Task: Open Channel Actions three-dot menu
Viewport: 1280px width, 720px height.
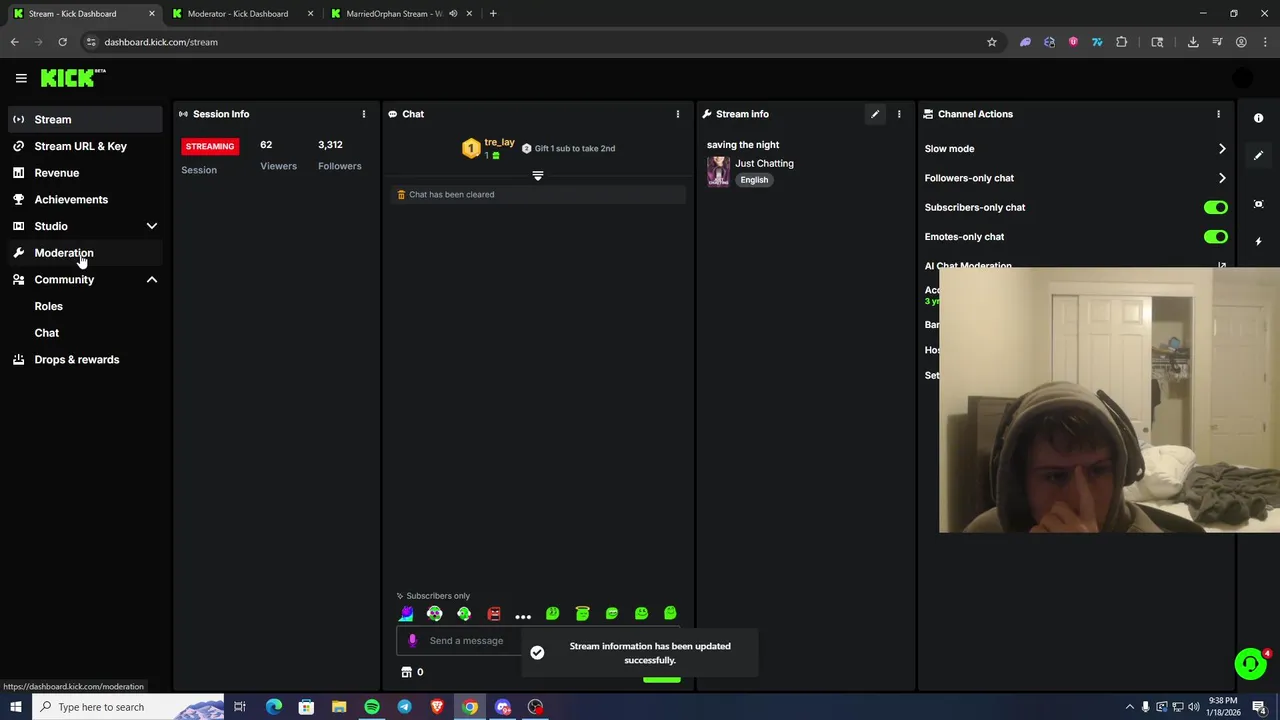Action: [1218, 114]
